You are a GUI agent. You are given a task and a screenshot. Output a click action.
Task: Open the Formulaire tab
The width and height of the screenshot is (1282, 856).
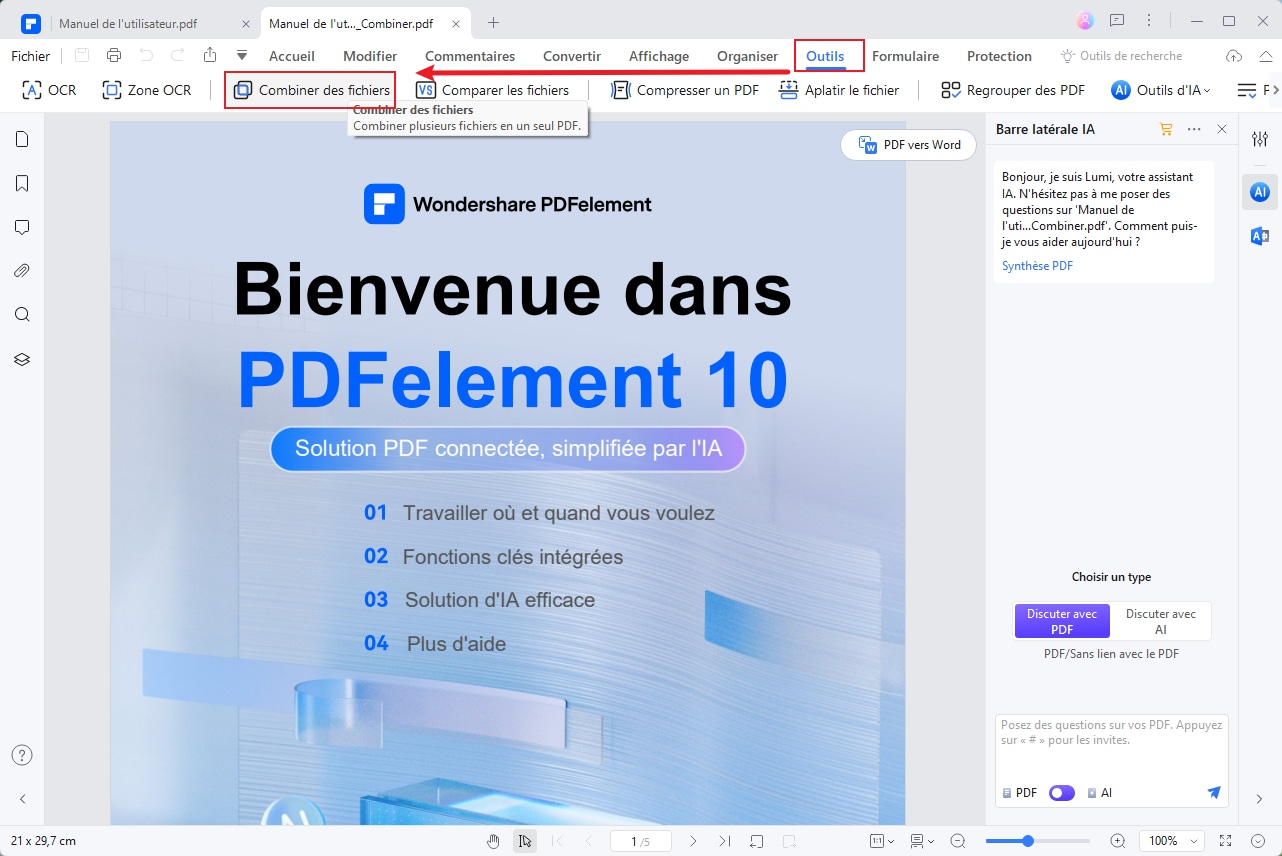(x=905, y=56)
